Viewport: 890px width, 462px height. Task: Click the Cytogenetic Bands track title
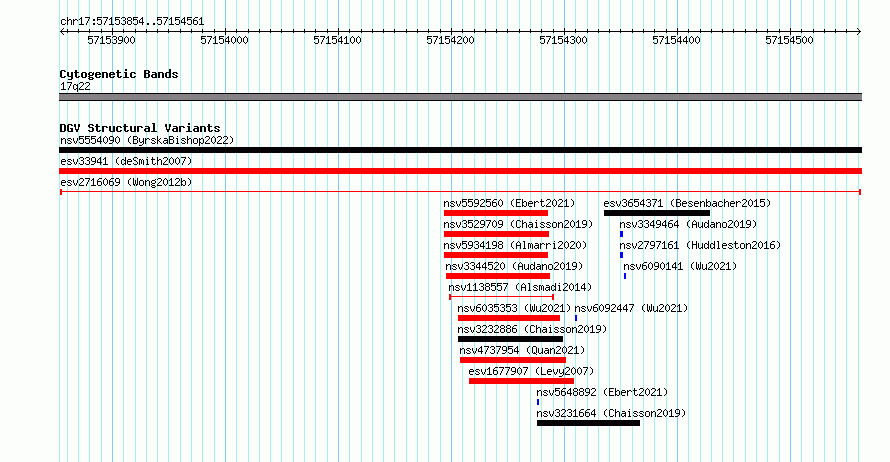pos(119,74)
